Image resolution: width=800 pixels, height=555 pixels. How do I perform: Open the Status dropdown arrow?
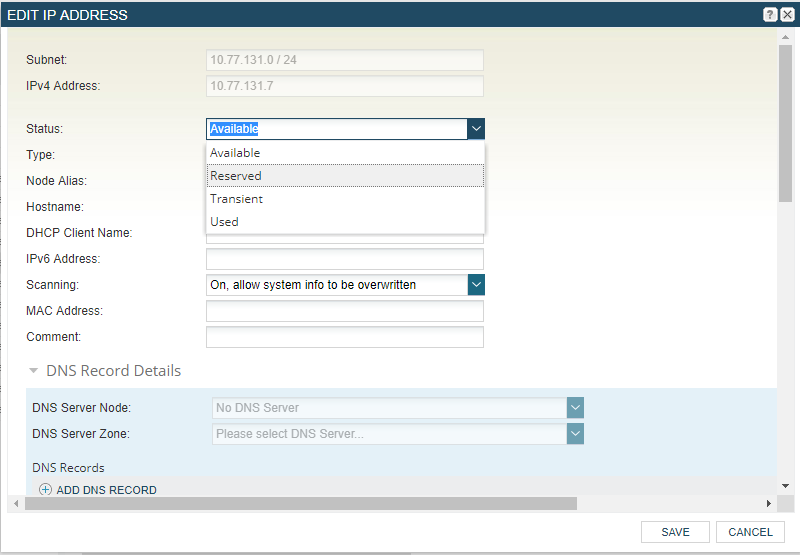pyautogui.click(x=476, y=129)
